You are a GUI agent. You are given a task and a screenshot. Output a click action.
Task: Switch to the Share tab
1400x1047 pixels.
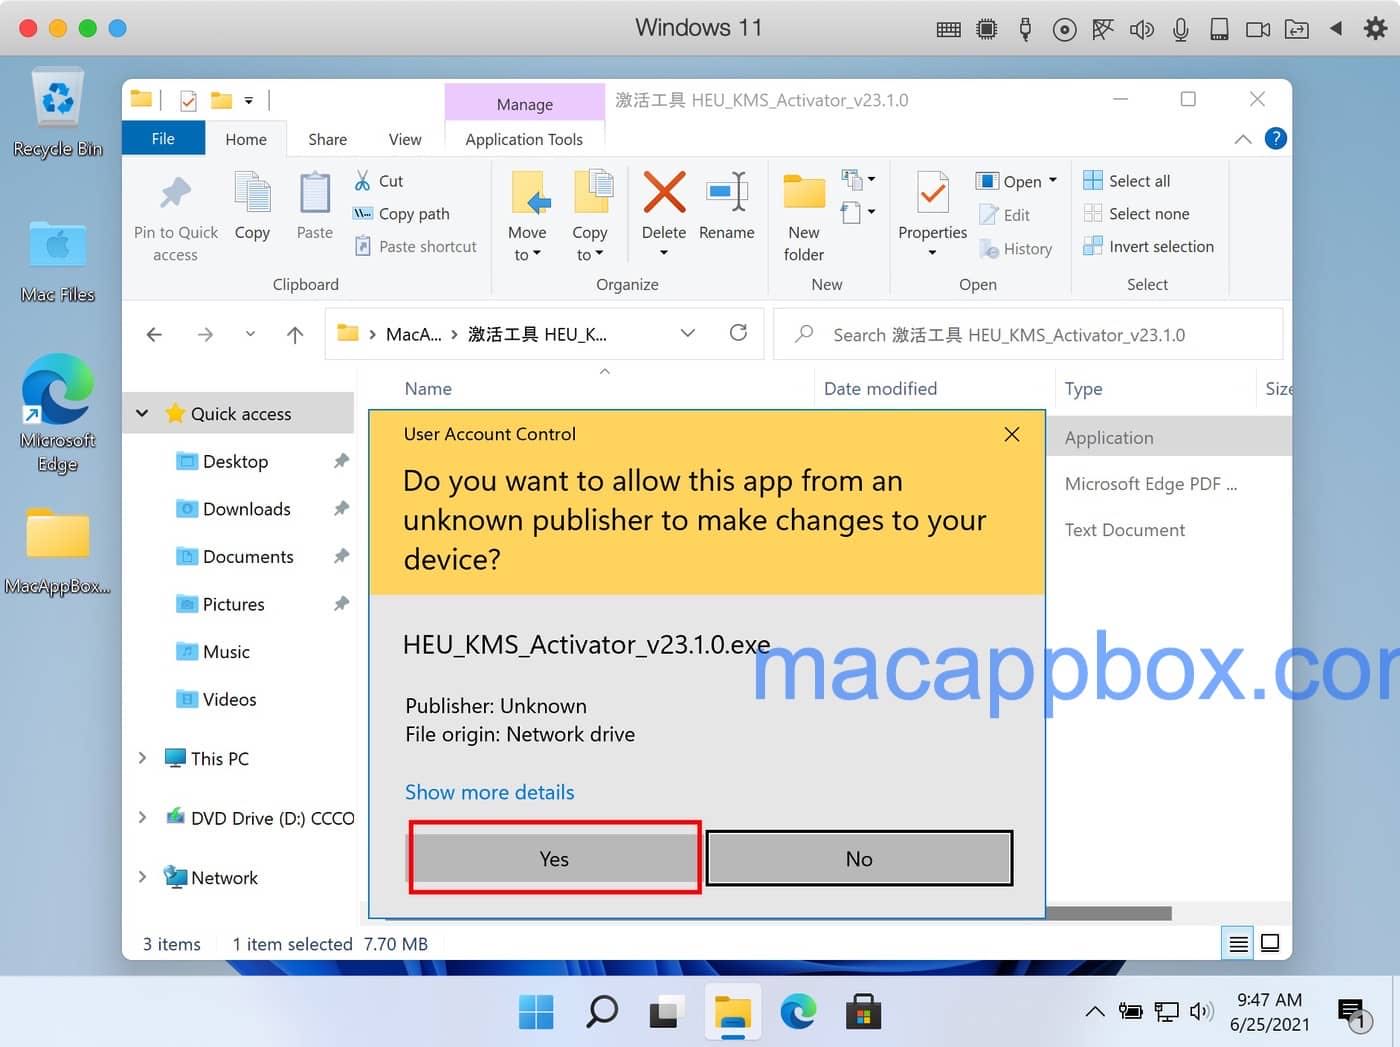[328, 139]
